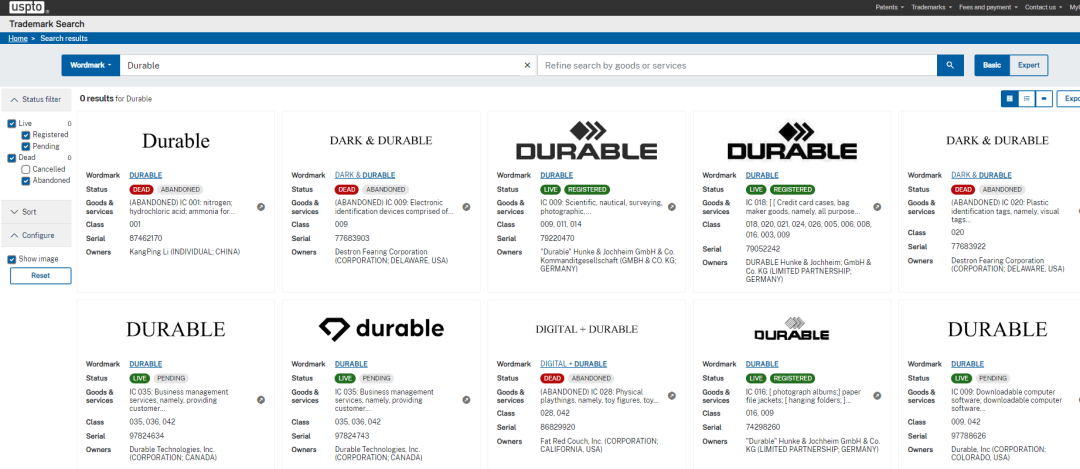
Task: Disable the Show image checkbox
Action: click(12, 259)
